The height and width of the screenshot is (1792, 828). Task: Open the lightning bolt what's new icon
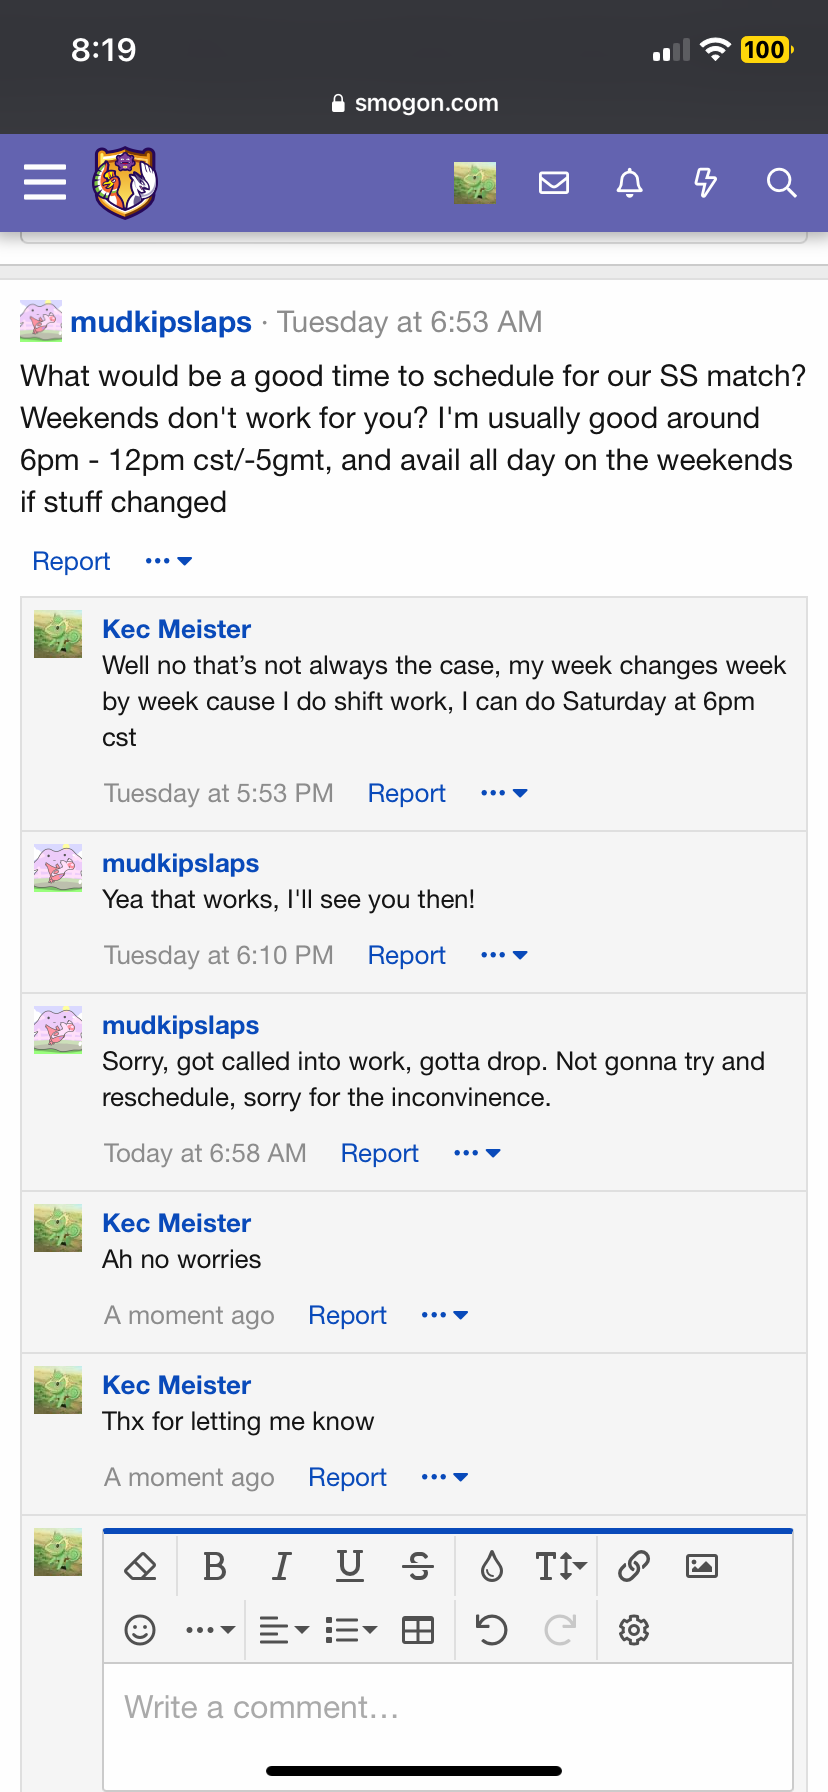point(705,182)
